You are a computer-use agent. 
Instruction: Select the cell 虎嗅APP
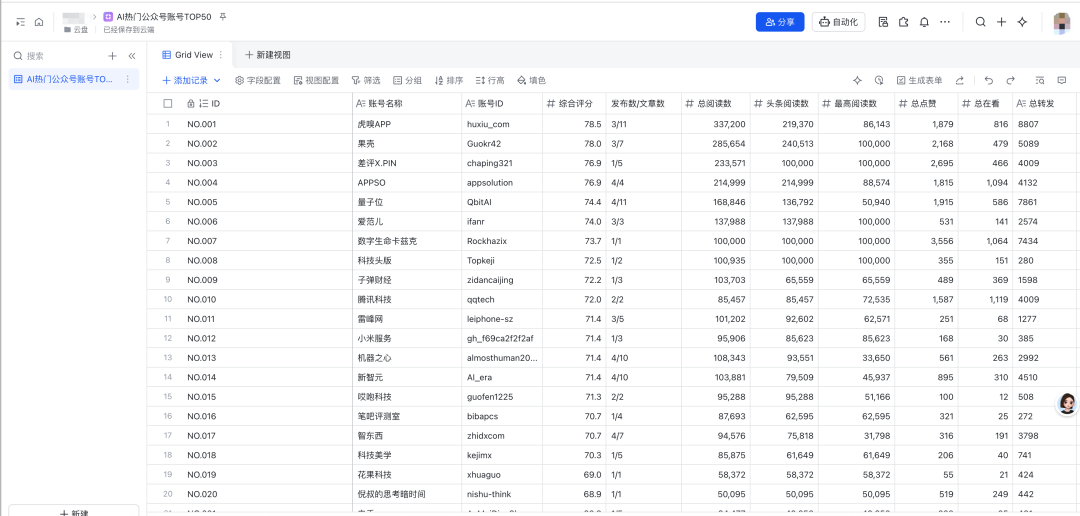pos(408,124)
